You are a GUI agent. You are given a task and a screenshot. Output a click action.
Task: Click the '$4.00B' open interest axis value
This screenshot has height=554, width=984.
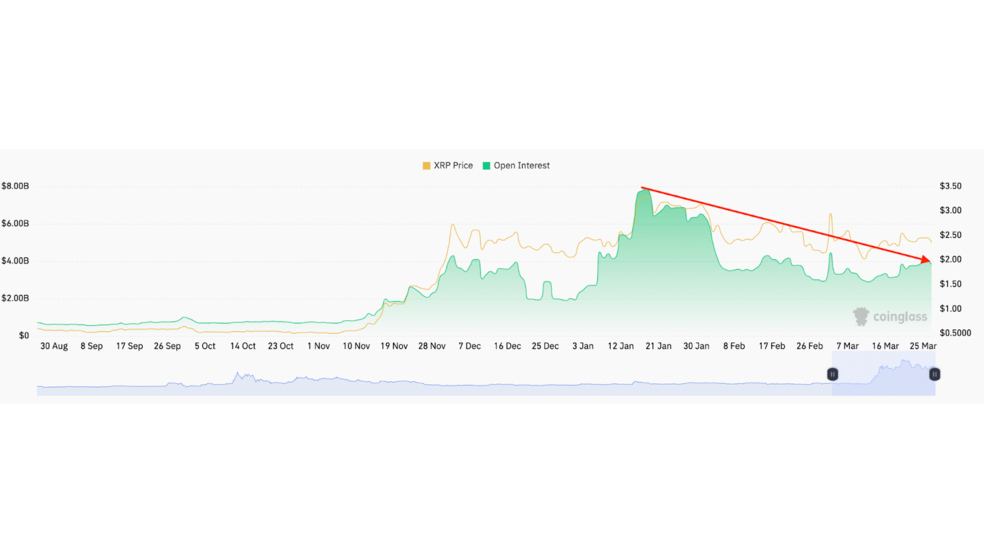pos(15,260)
